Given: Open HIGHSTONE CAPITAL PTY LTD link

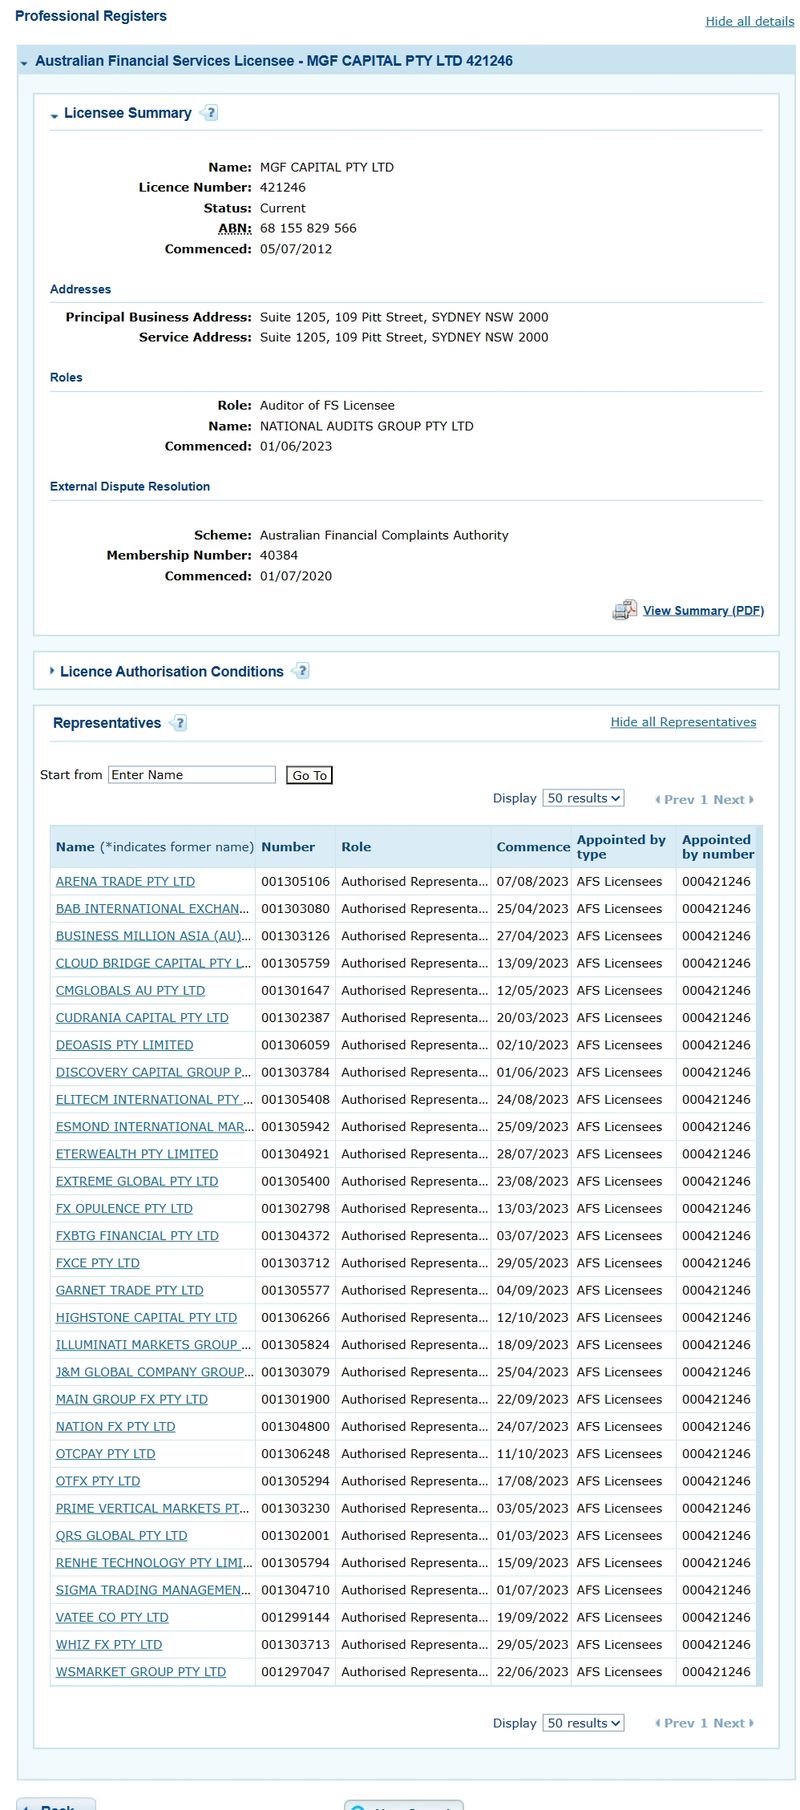Looking at the screenshot, I should pyautogui.click(x=146, y=1317).
